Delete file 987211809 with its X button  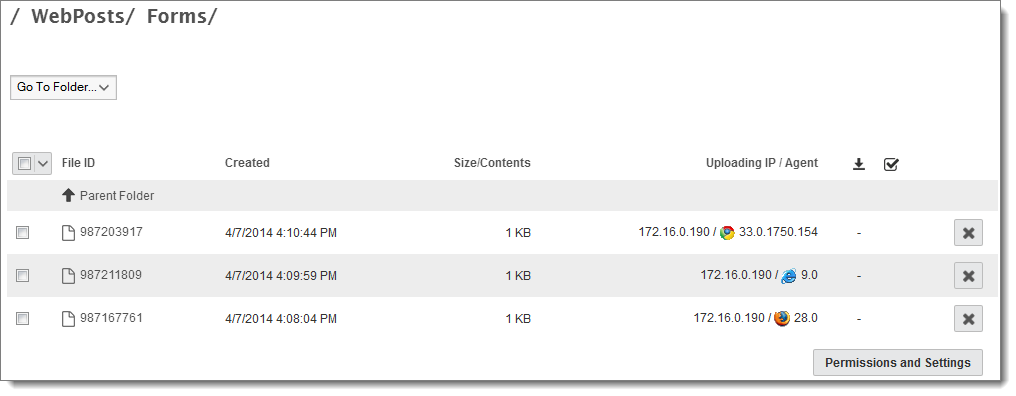968,275
